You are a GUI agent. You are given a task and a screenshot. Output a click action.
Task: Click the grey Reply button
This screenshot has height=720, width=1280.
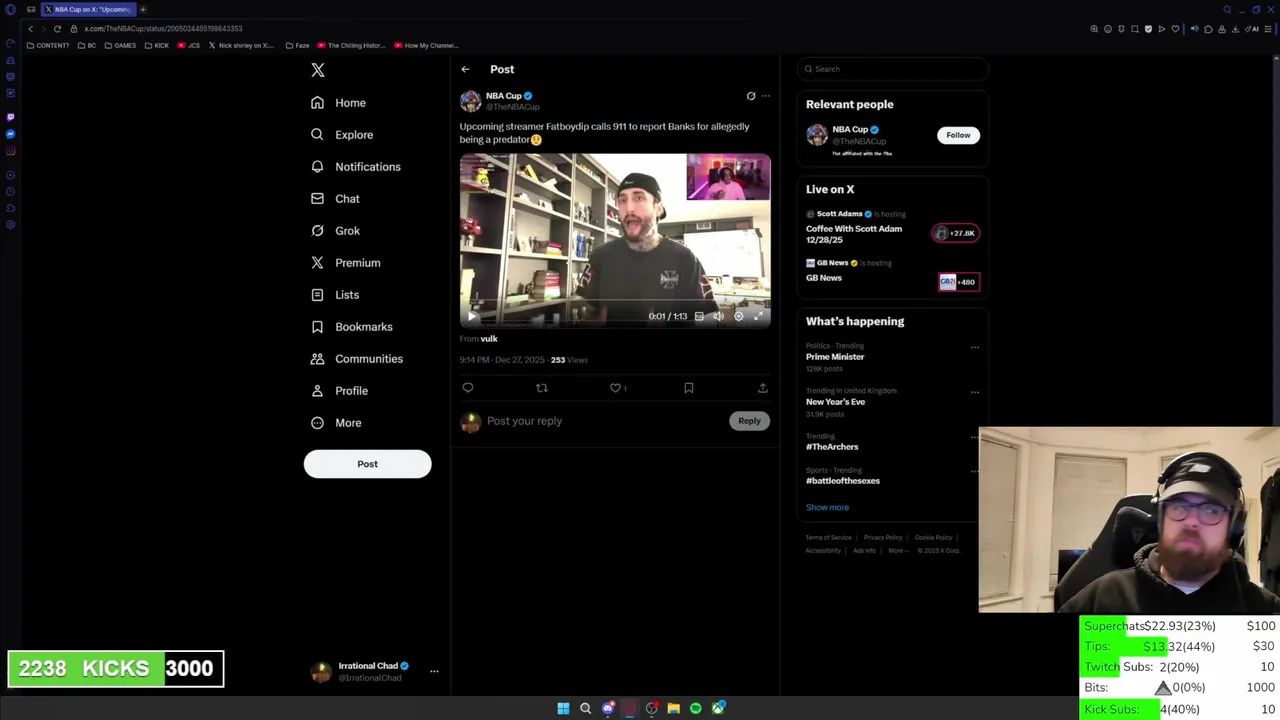(x=749, y=421)
